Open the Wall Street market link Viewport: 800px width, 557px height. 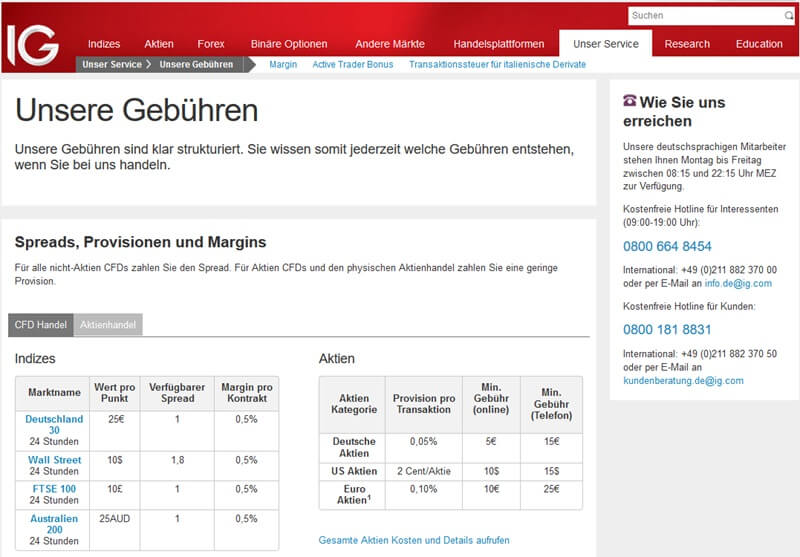[x=55, y=460]
